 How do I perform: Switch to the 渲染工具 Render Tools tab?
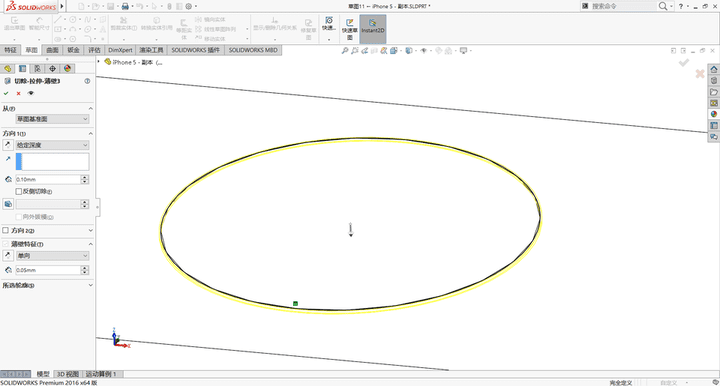(x=152, y=50)
